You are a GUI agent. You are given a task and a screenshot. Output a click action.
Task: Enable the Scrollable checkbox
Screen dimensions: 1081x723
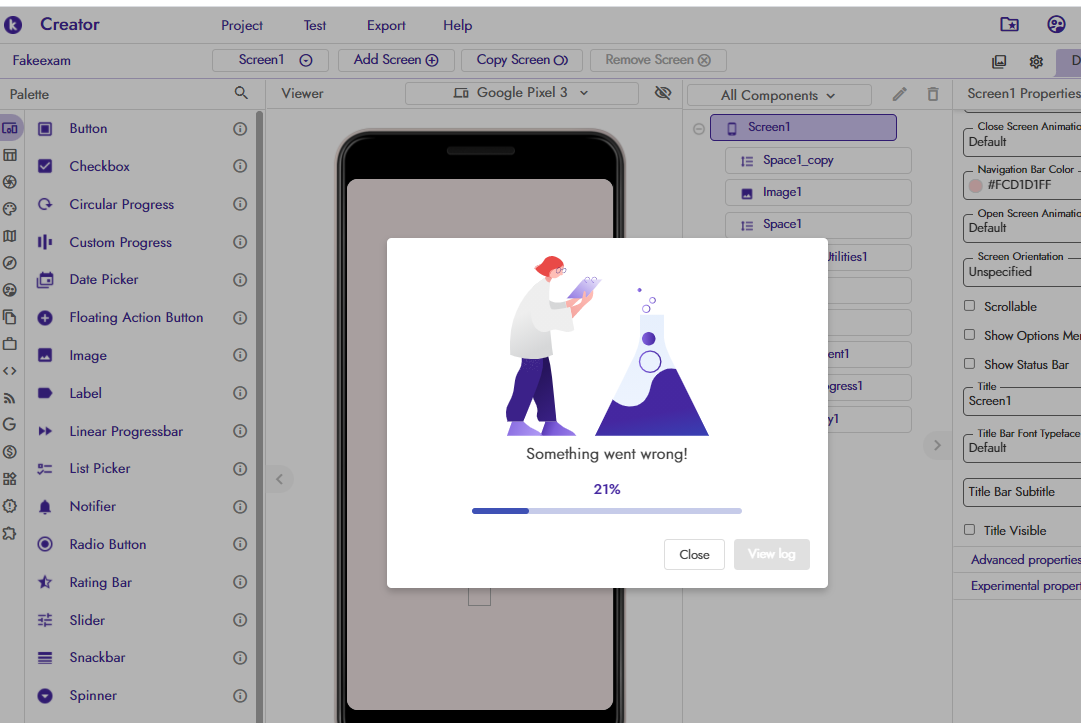click(x=969, y=305)
